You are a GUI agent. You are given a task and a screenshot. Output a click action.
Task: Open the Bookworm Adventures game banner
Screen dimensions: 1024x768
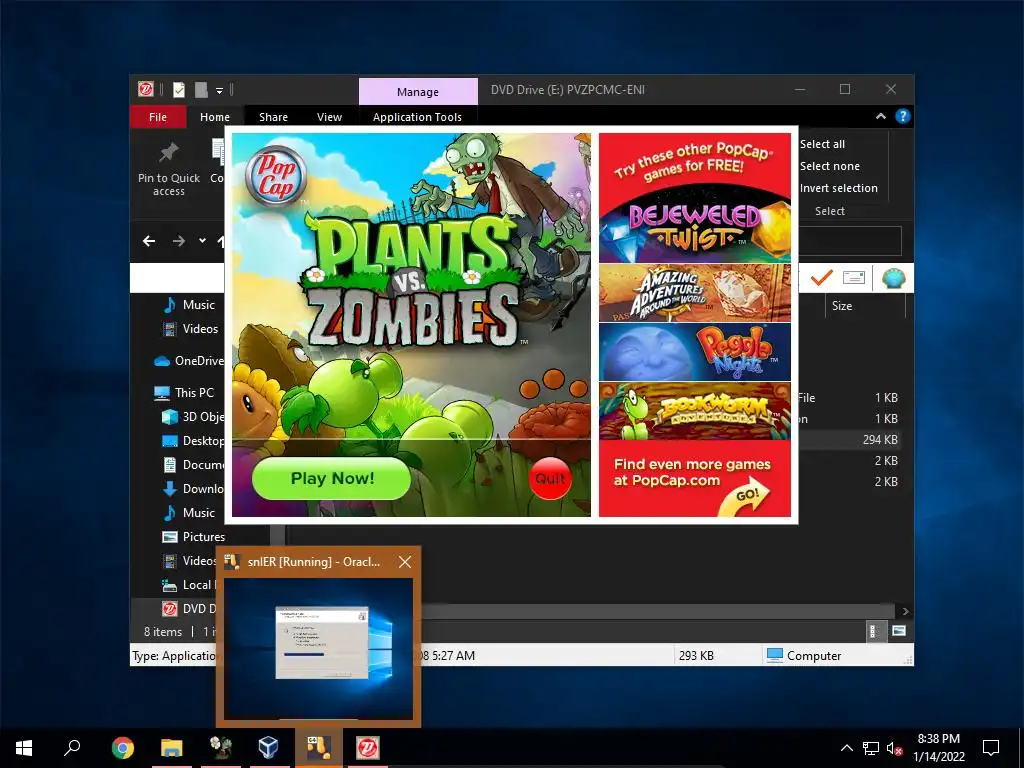point(695,411)
